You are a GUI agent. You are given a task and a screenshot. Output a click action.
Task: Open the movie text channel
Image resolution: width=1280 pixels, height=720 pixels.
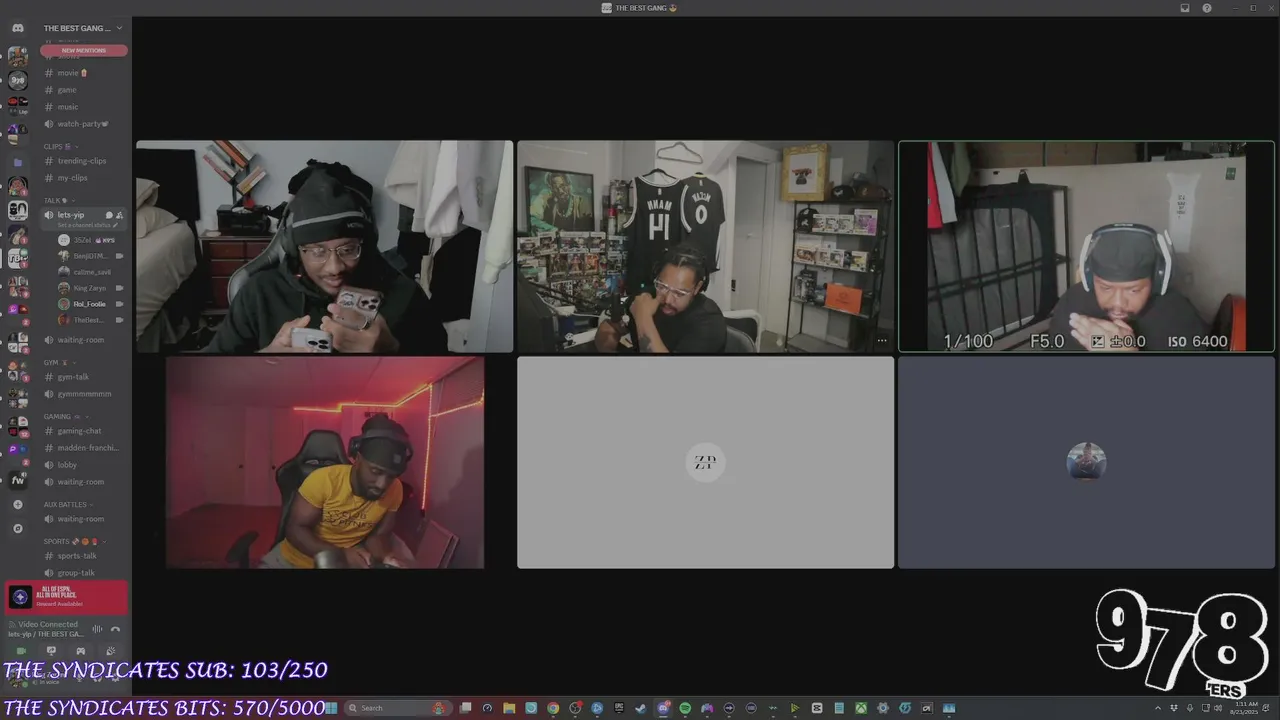click(84, 73)
